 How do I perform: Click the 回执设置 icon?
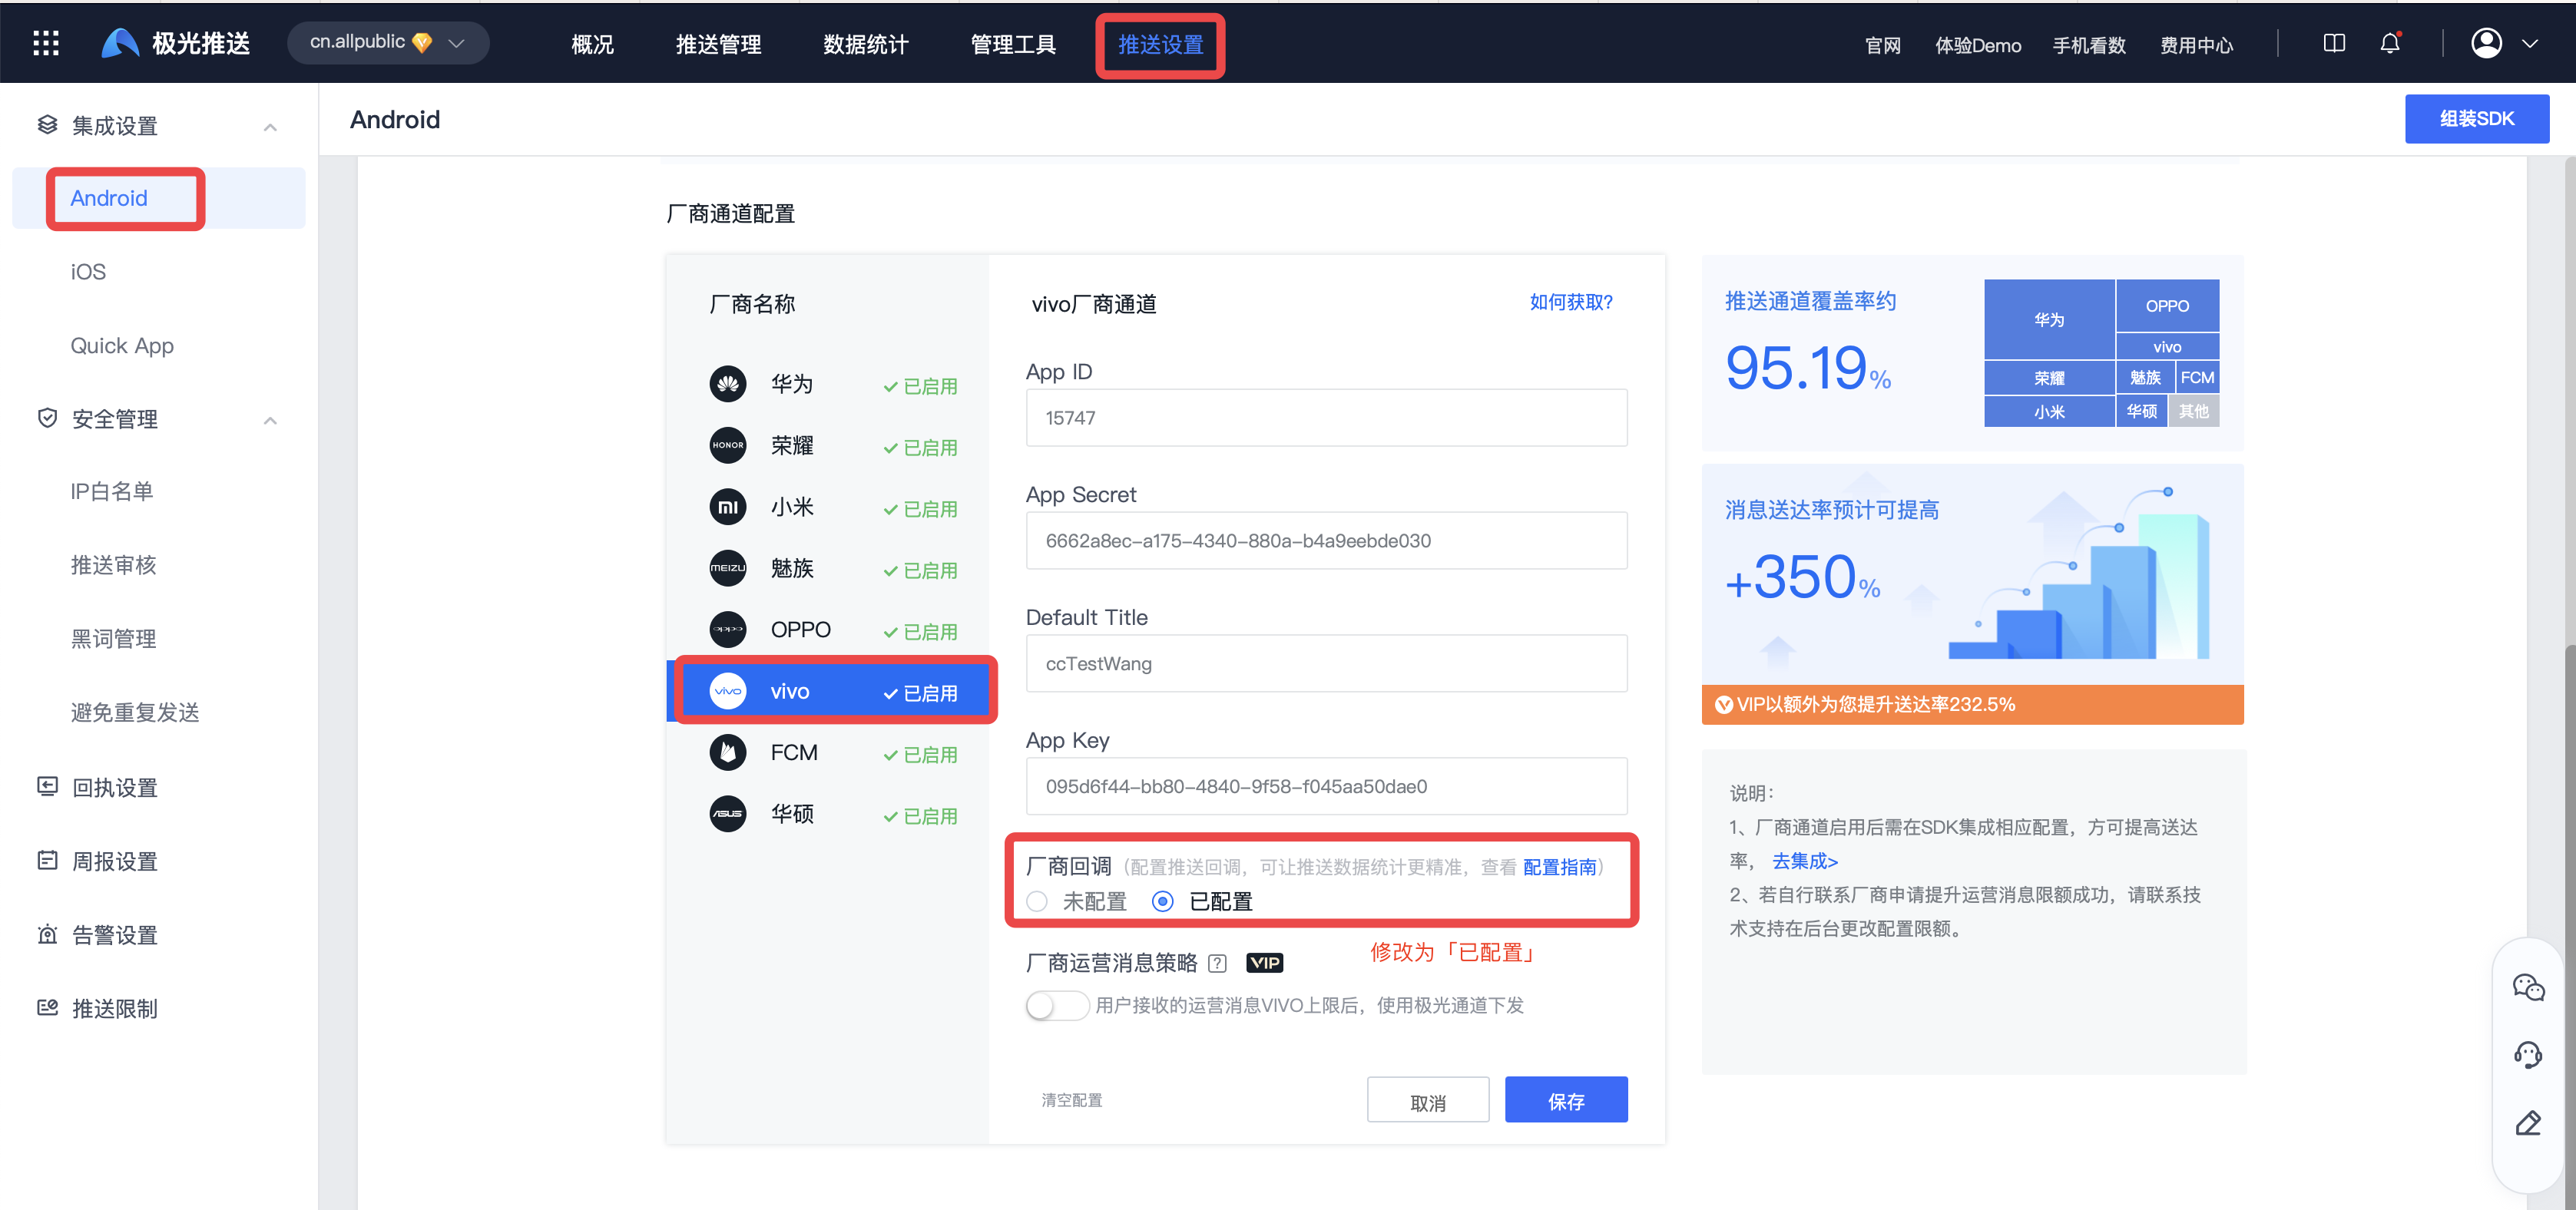click(47, 786)
